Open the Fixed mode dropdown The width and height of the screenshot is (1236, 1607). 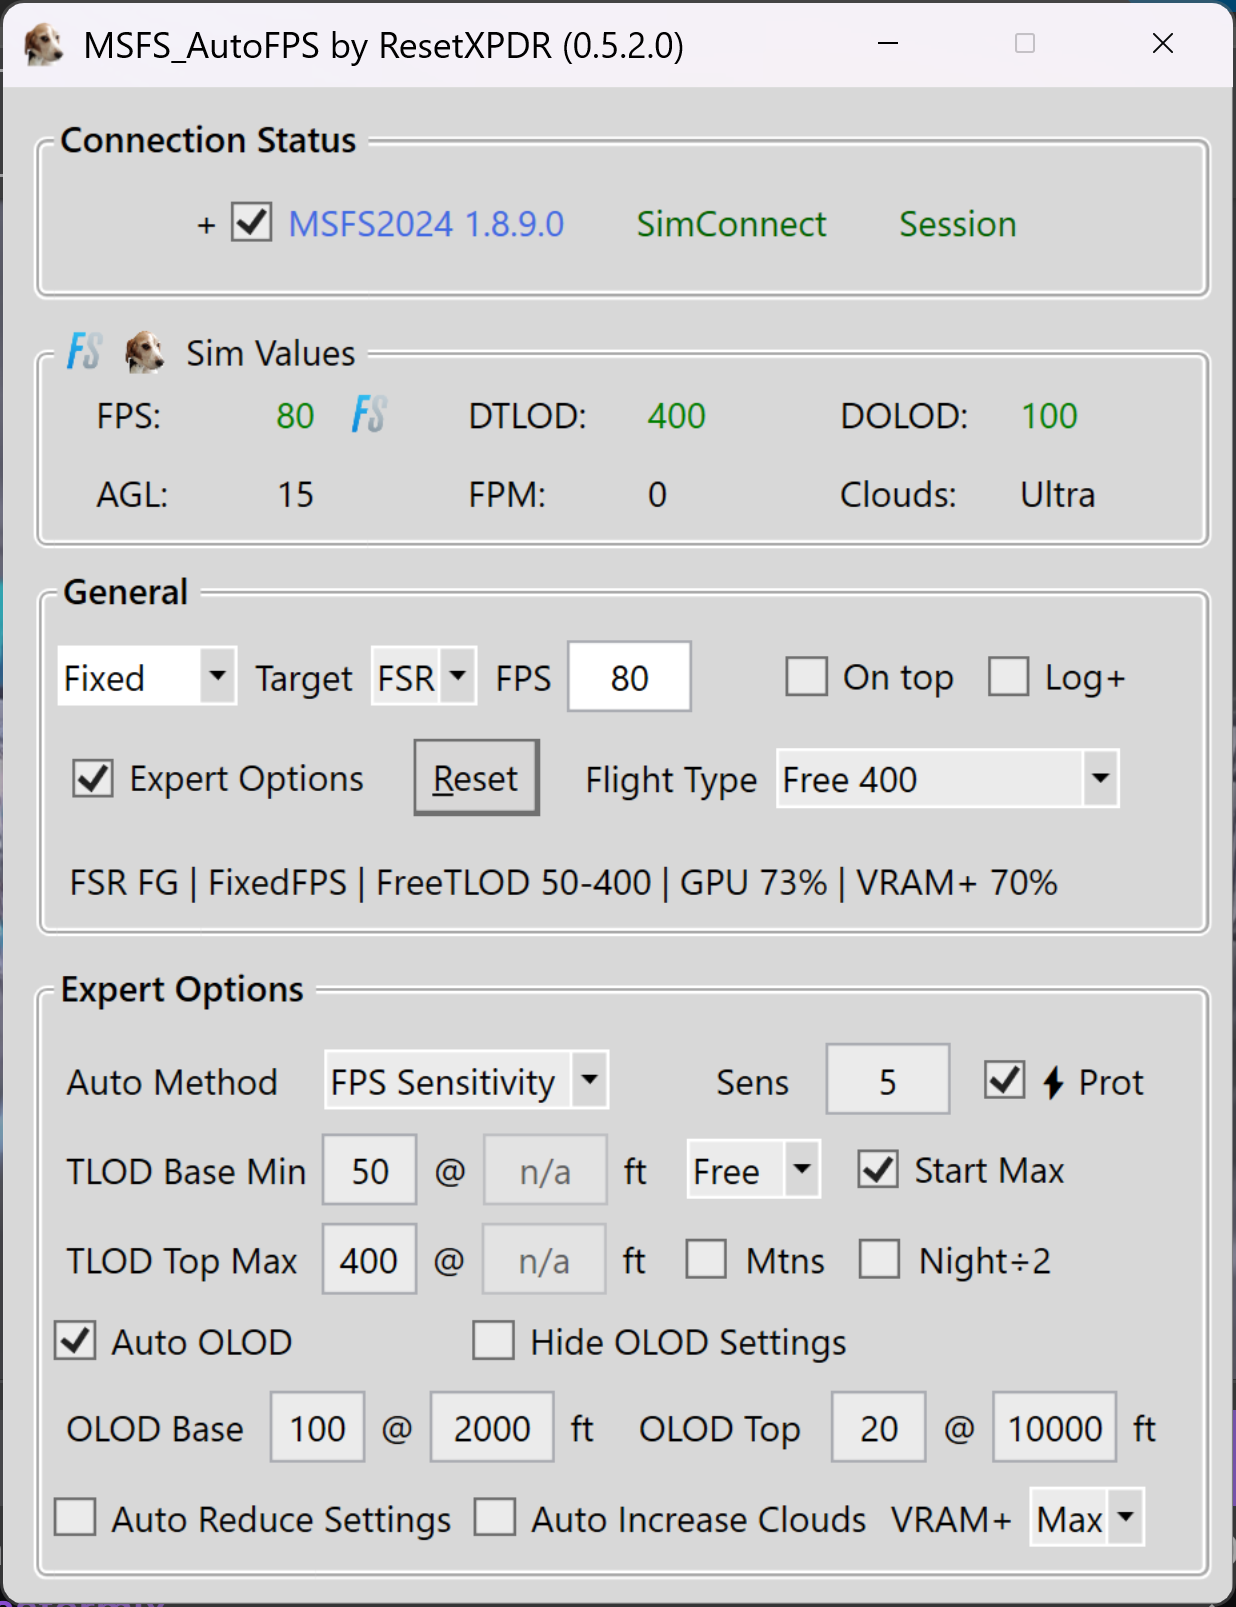147,677
